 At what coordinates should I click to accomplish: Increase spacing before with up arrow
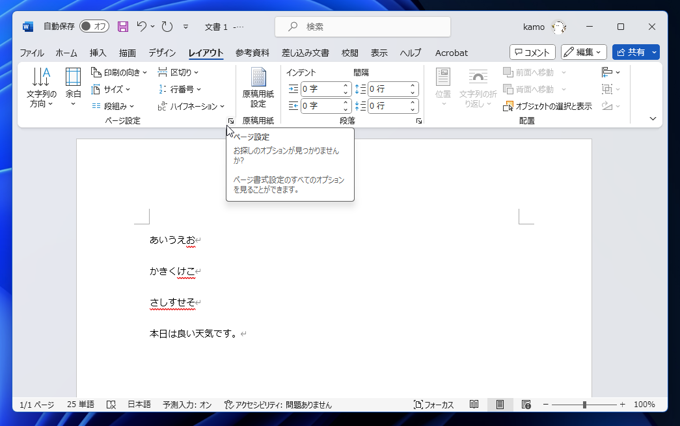(413, 85)
